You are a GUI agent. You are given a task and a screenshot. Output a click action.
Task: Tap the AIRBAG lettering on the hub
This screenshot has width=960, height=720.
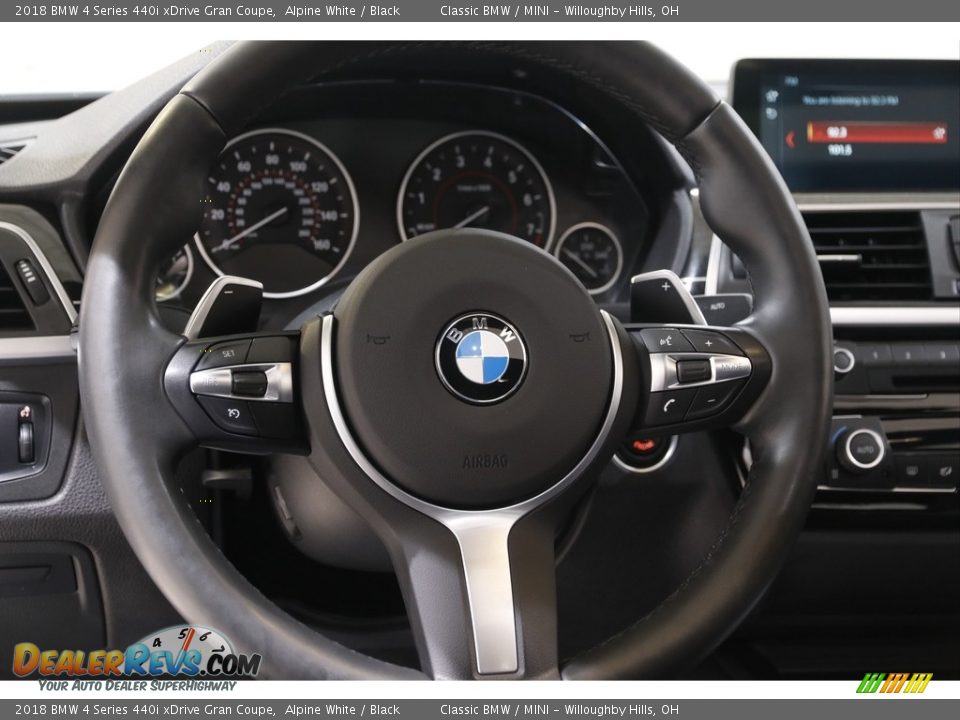point(485,461)
